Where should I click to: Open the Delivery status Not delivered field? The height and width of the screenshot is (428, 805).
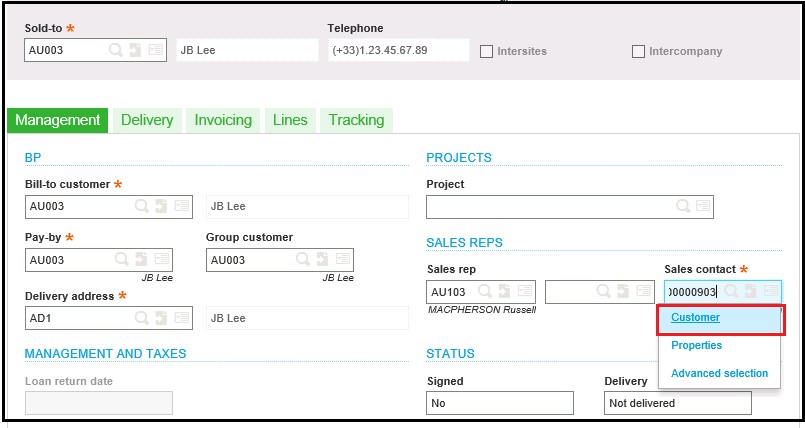(678, 403)
